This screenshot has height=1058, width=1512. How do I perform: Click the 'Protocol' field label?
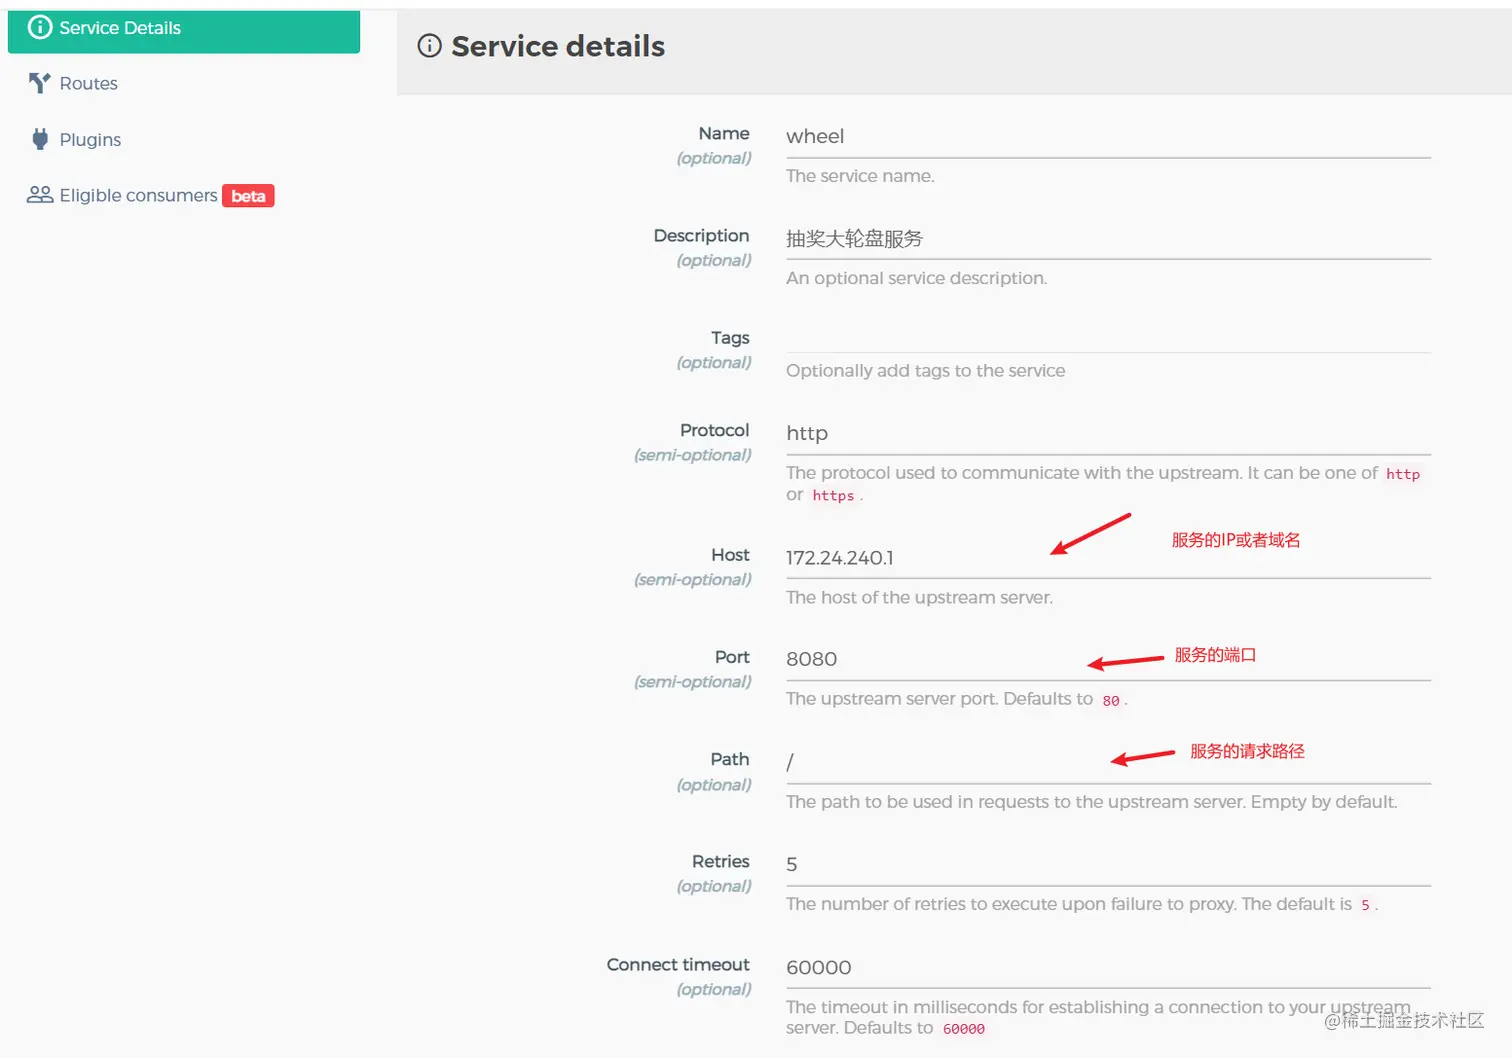pos(714,430)
